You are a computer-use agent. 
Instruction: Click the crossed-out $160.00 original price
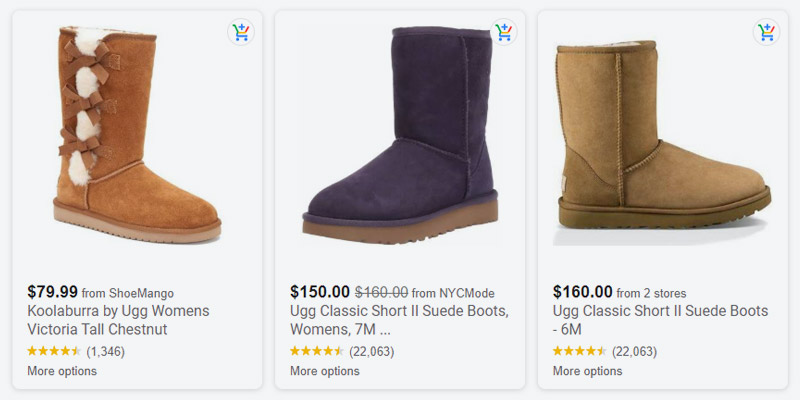[x=382, y=293]
